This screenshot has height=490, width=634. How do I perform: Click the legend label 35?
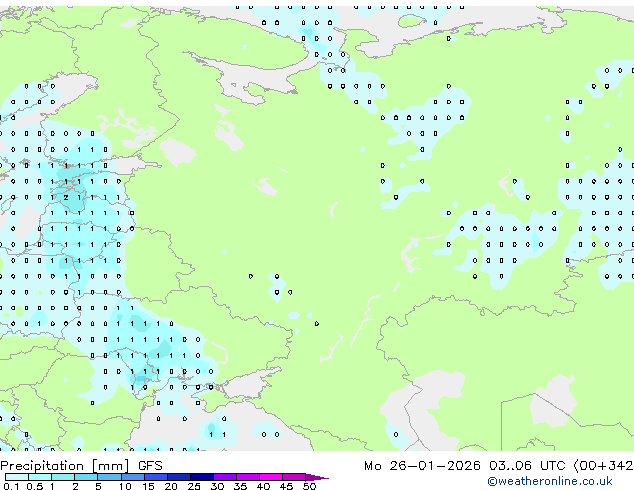(x=240, y=486)
